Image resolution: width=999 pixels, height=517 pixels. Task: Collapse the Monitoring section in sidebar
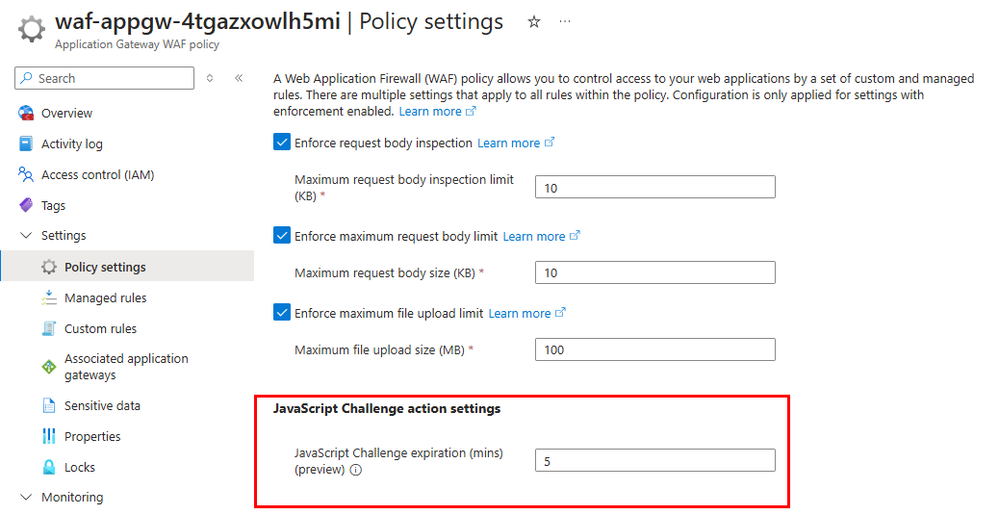[x=26, y=497]
